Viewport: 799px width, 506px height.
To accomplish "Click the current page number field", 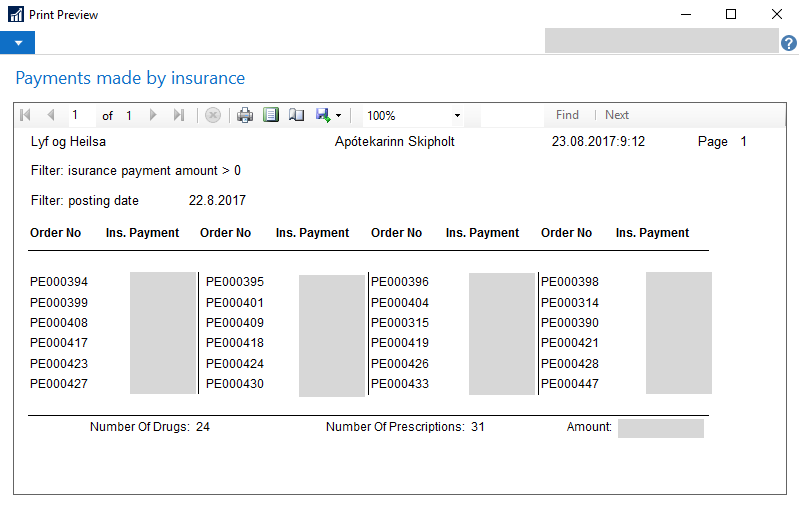I will pyautogui.click(x=82, y=115).
